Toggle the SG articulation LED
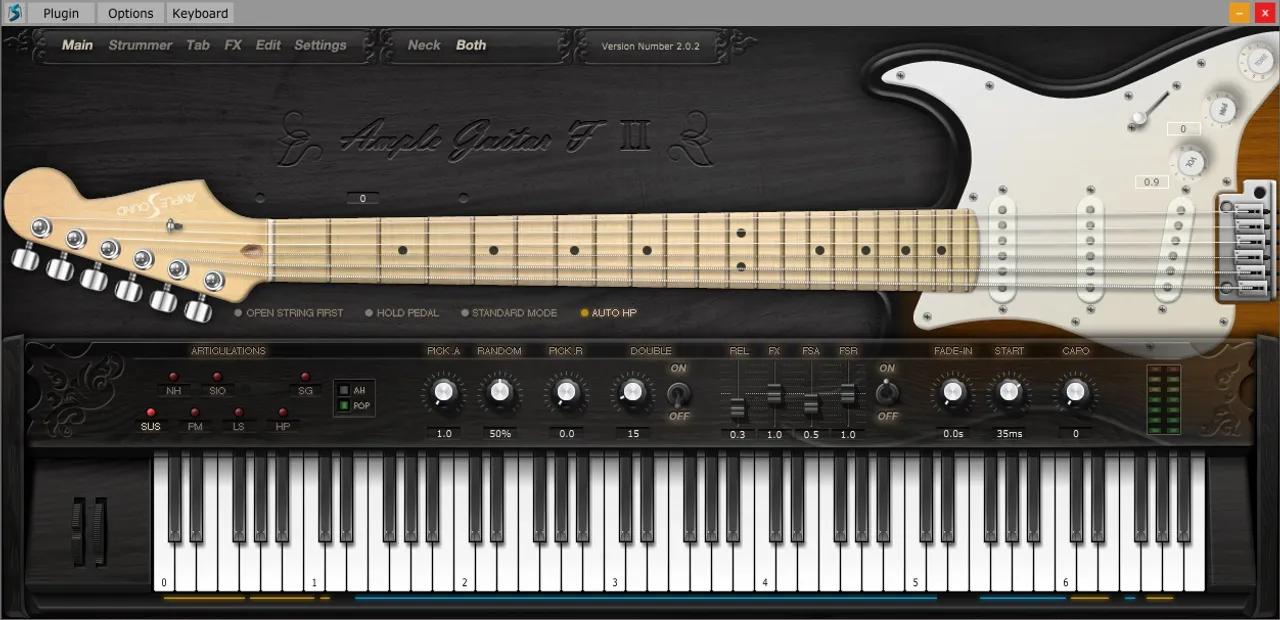Image resolution: width=1280 pixels, height=620 pixels. 305,377
